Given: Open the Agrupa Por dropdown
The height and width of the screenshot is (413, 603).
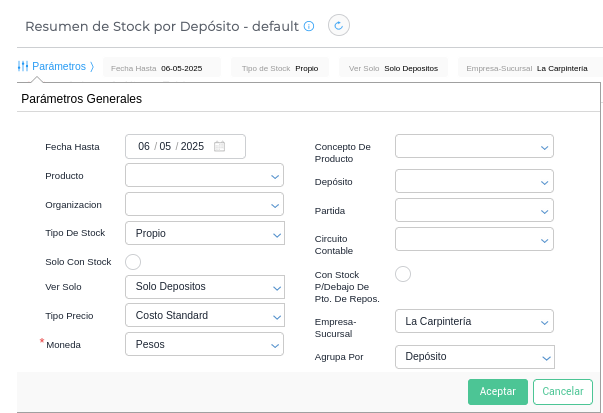Looking at the screenshot, I should (474, 357).
